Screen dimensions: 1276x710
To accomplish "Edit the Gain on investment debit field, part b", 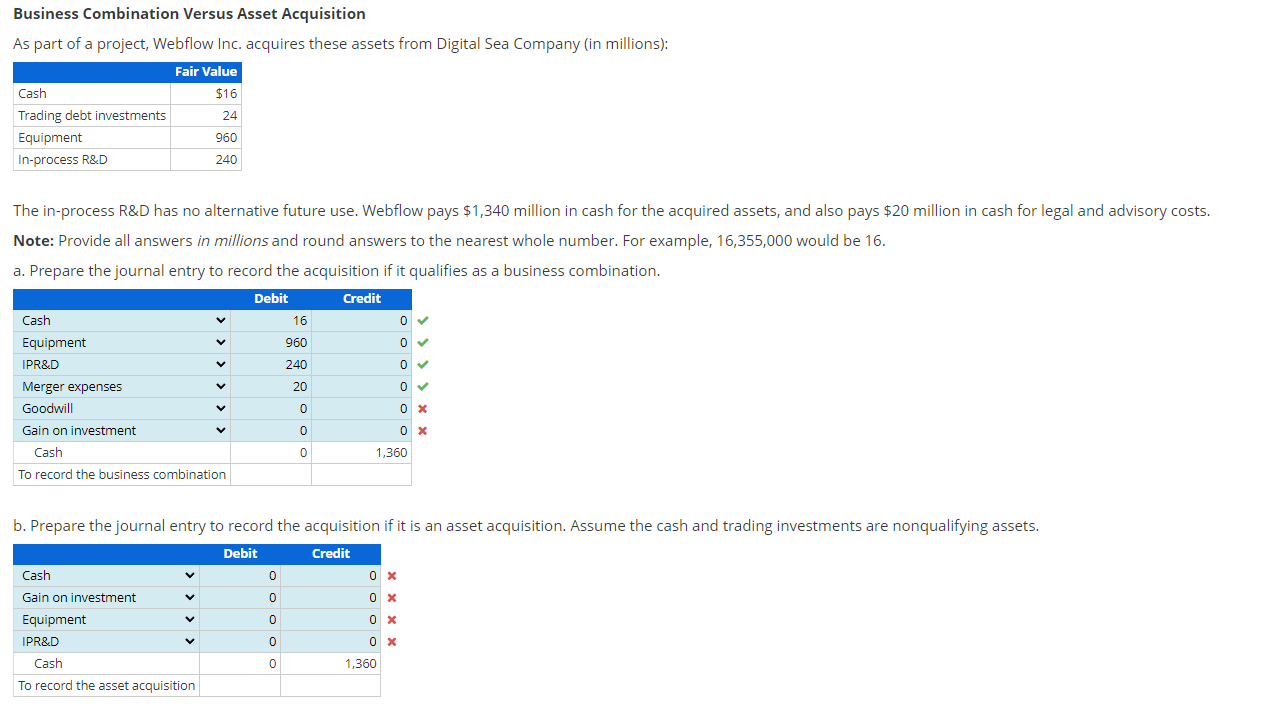I will click(x=240, y=598).
